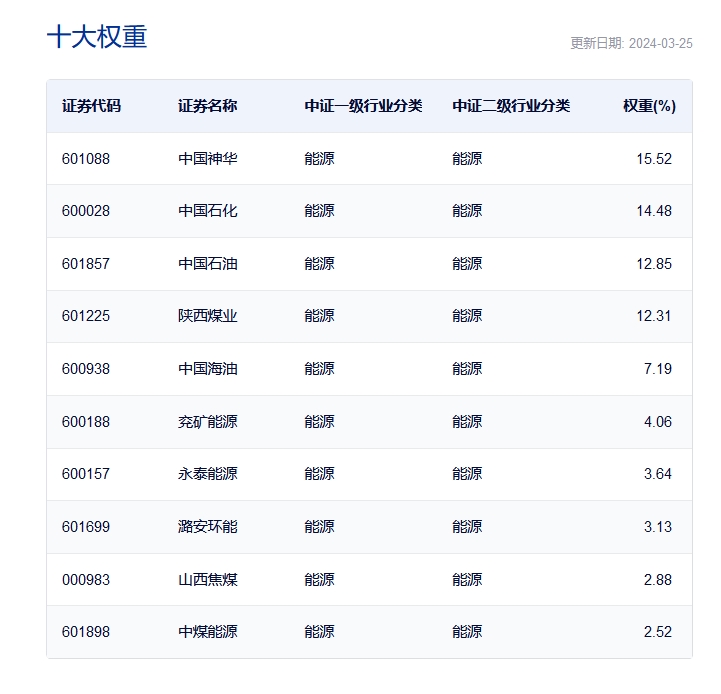Select weight value 2.88
Viewport: 721px width, 694px height.
point(658,579)
